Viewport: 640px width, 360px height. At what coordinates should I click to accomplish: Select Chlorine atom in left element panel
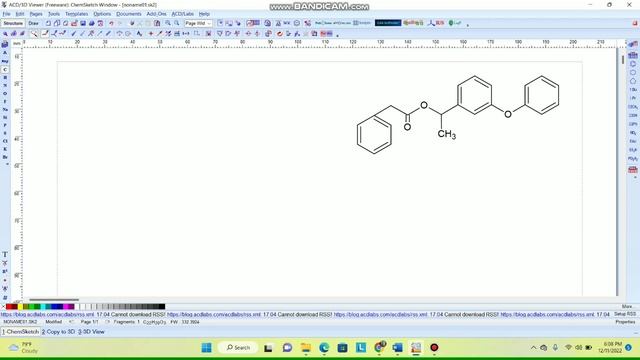[5, 141]
